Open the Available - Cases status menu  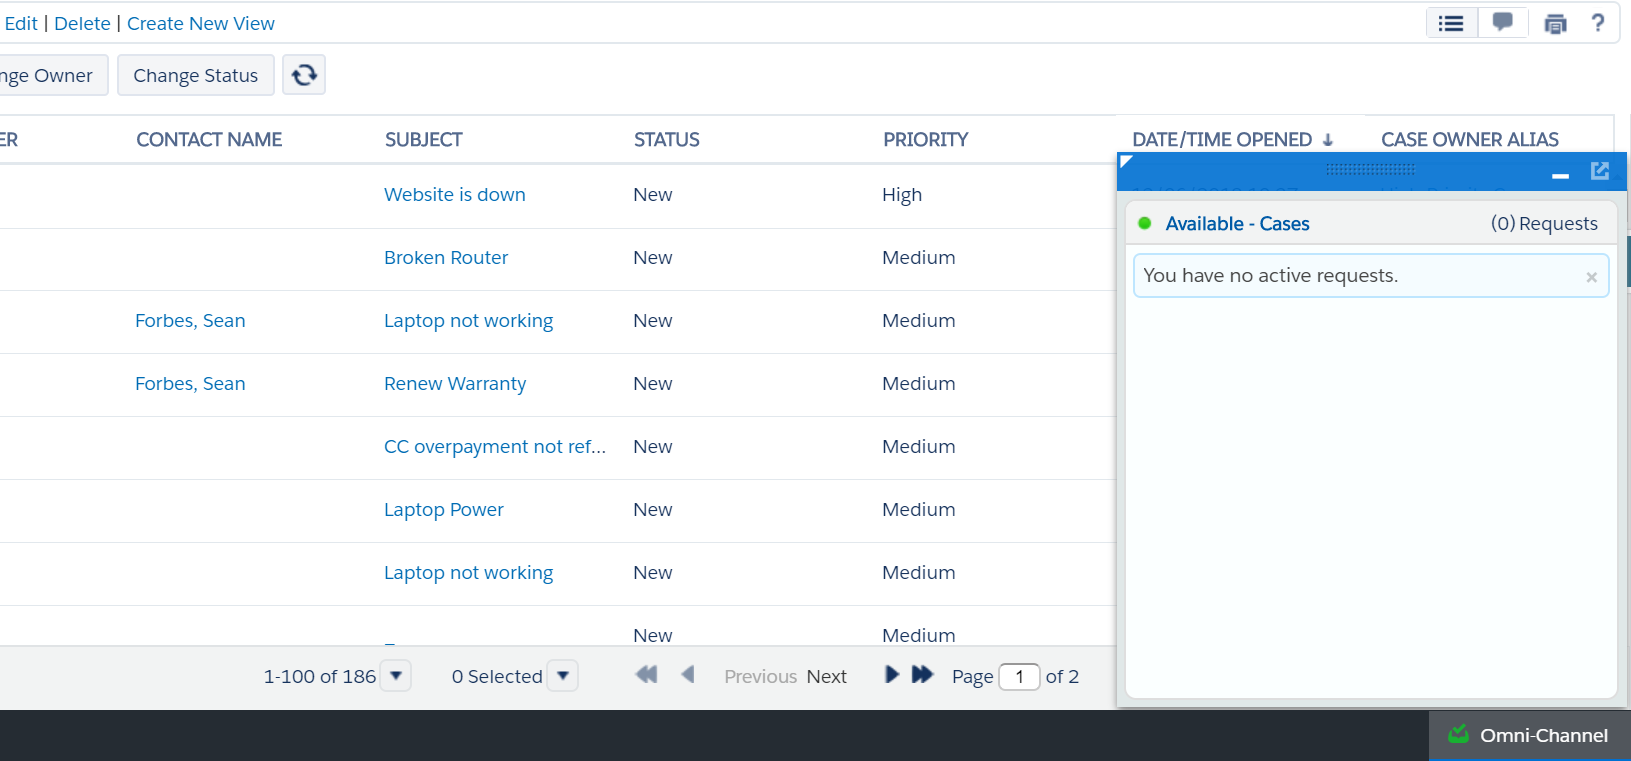click(x=1237, y=224)
